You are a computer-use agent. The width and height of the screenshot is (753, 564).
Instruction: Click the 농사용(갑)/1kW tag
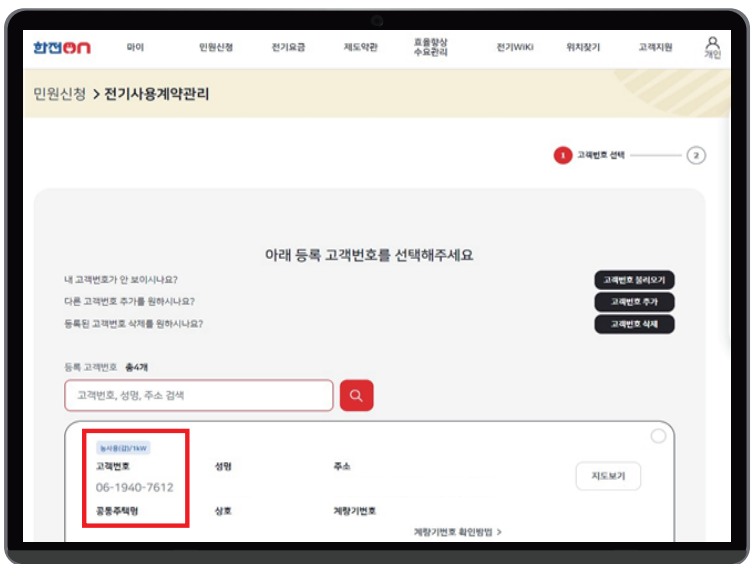123,448
